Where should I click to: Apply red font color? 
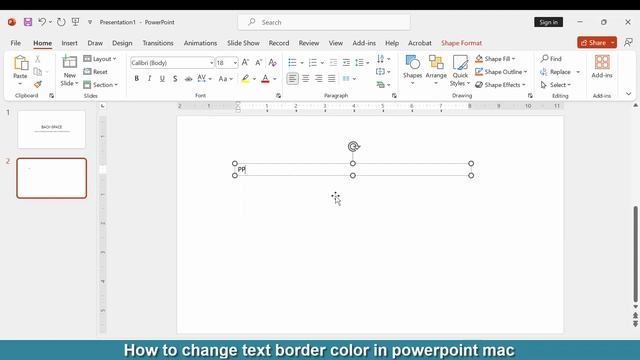coord(265,78)
